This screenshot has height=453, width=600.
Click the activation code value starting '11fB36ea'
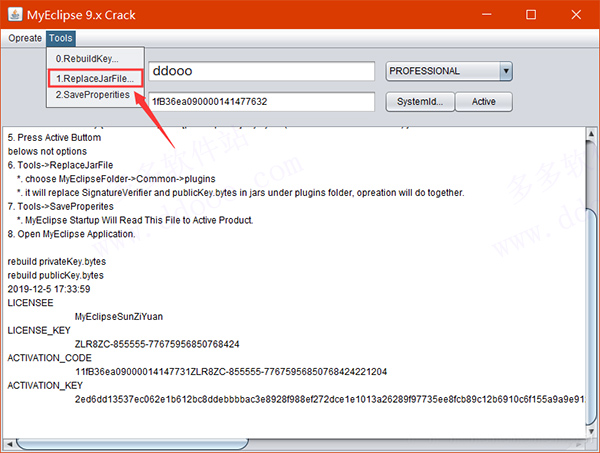231,372
